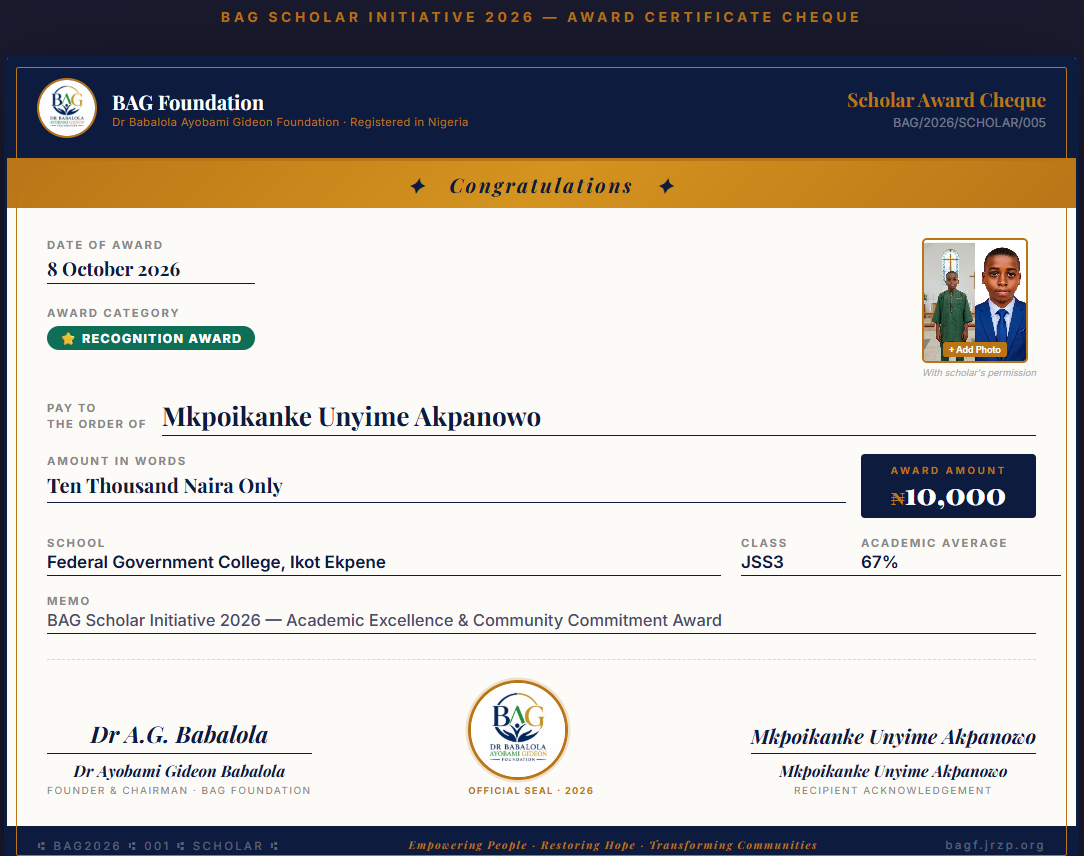Click the 'BAG Foundation' heading
Viewport: 1084px width, 856px height.
point(188,103)
